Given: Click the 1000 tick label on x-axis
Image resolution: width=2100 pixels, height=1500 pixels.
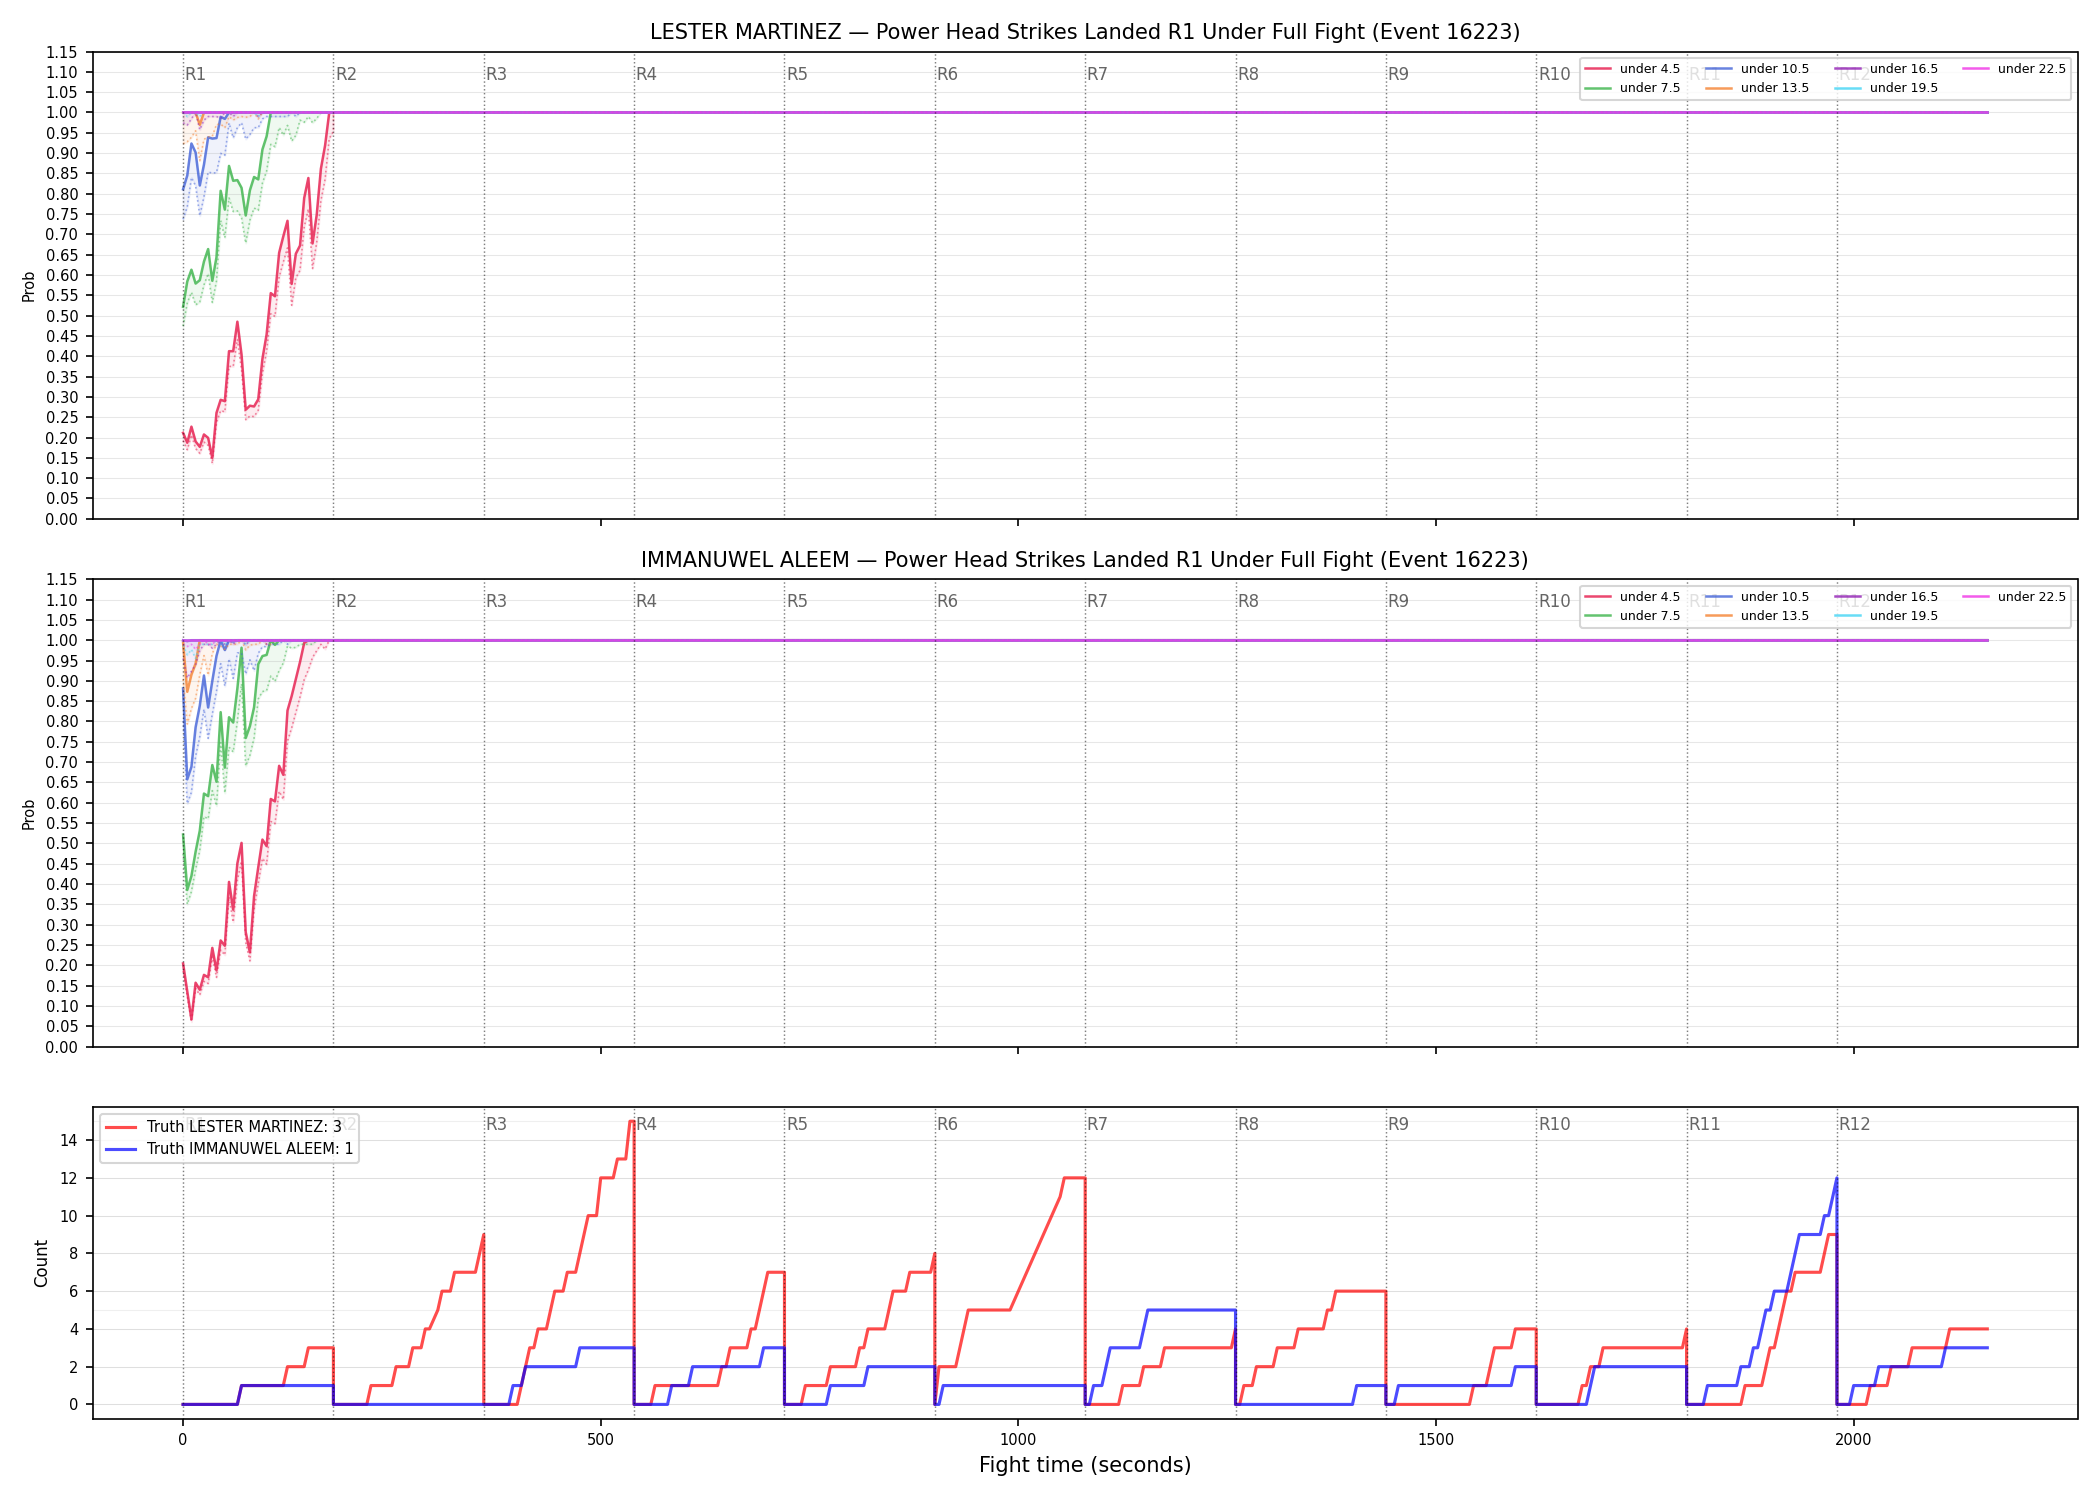Looking at the screenshot, I should [x=1018, y=1439].
